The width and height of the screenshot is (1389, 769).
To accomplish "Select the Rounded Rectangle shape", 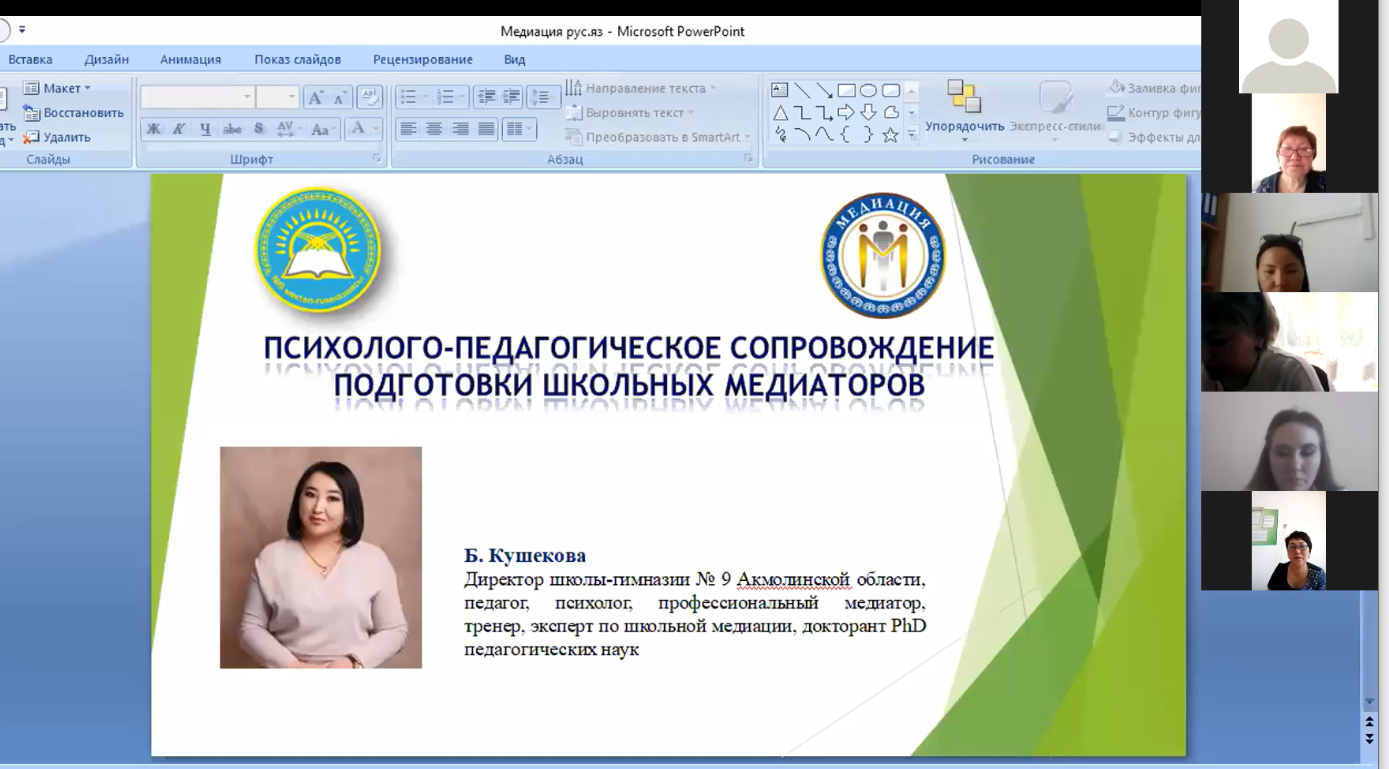I will [x=890, y=90].
